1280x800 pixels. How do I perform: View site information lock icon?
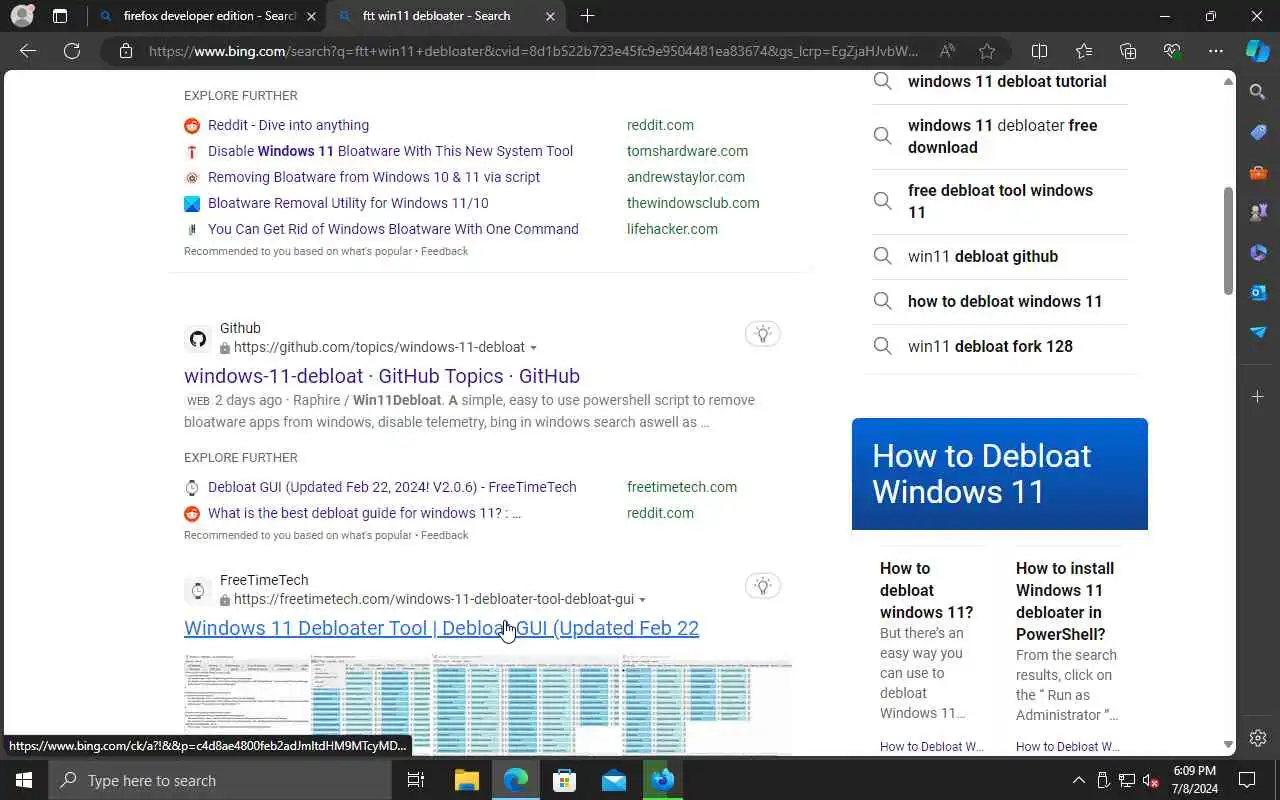point(126,51)
